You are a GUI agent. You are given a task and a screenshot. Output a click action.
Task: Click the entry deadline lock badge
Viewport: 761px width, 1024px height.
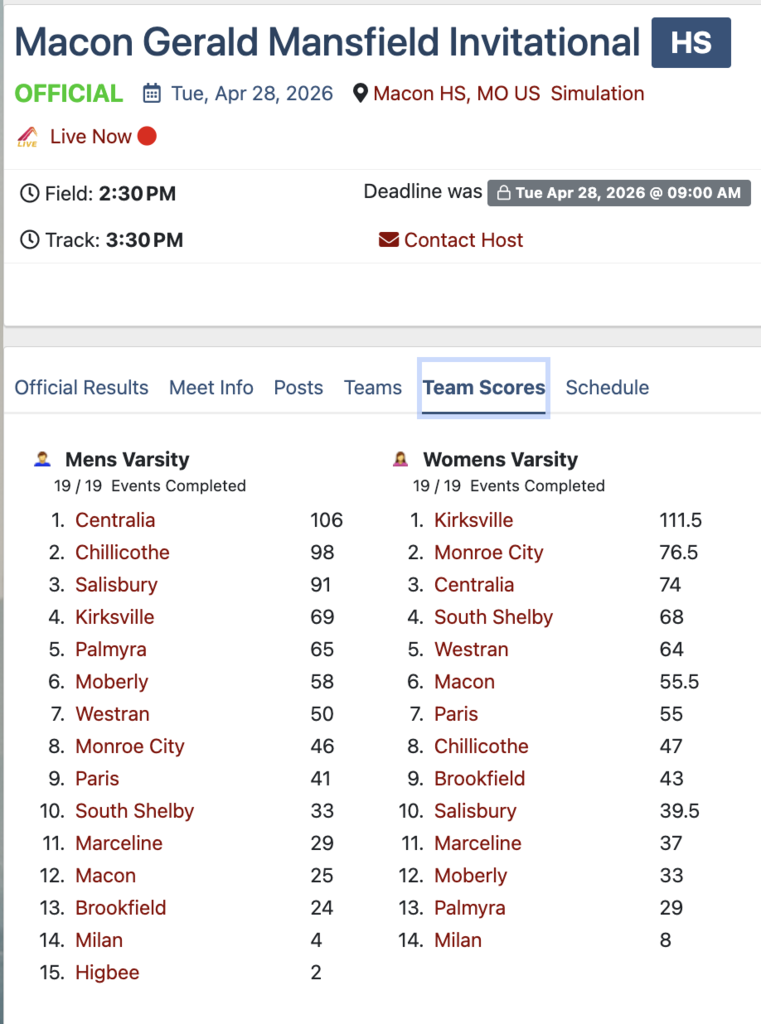[619, 193]
